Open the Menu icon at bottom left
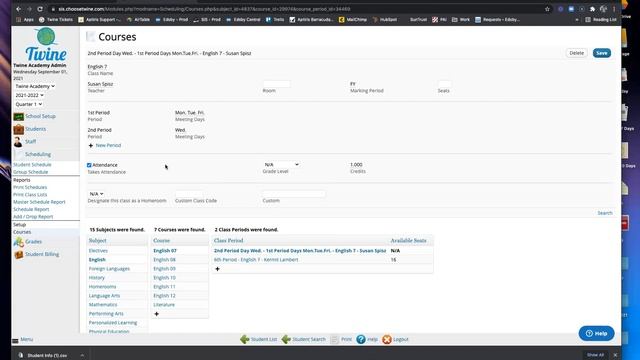Screen dimensions: 640x360 click(x=16, y=340)
